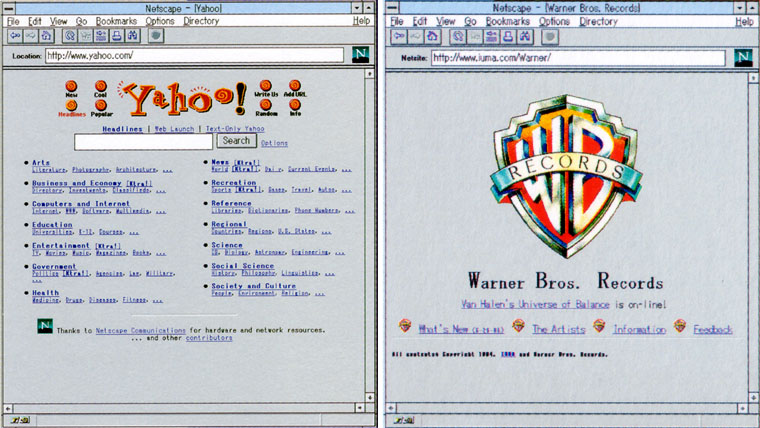Open Options menu in Yahoo window
Screen dimensions: 760x428
coord(159,21)
